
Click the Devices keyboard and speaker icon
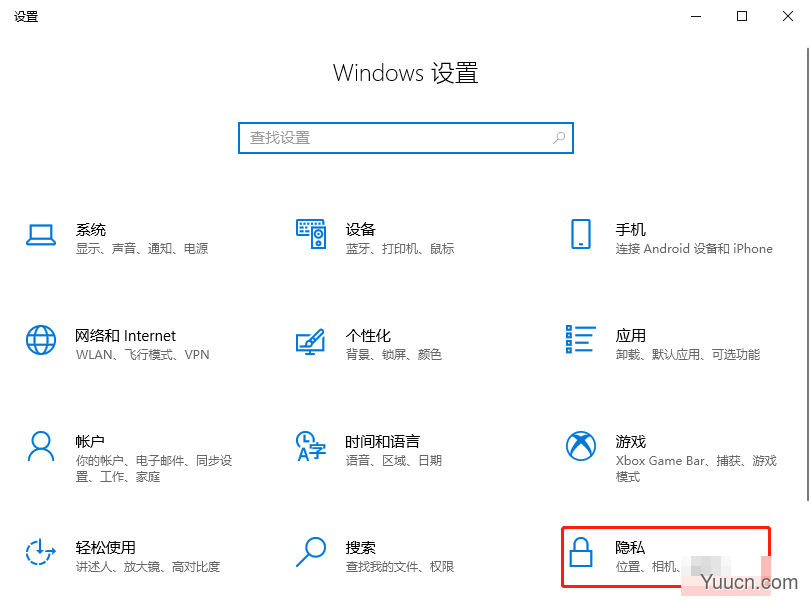tap(311, 234)
